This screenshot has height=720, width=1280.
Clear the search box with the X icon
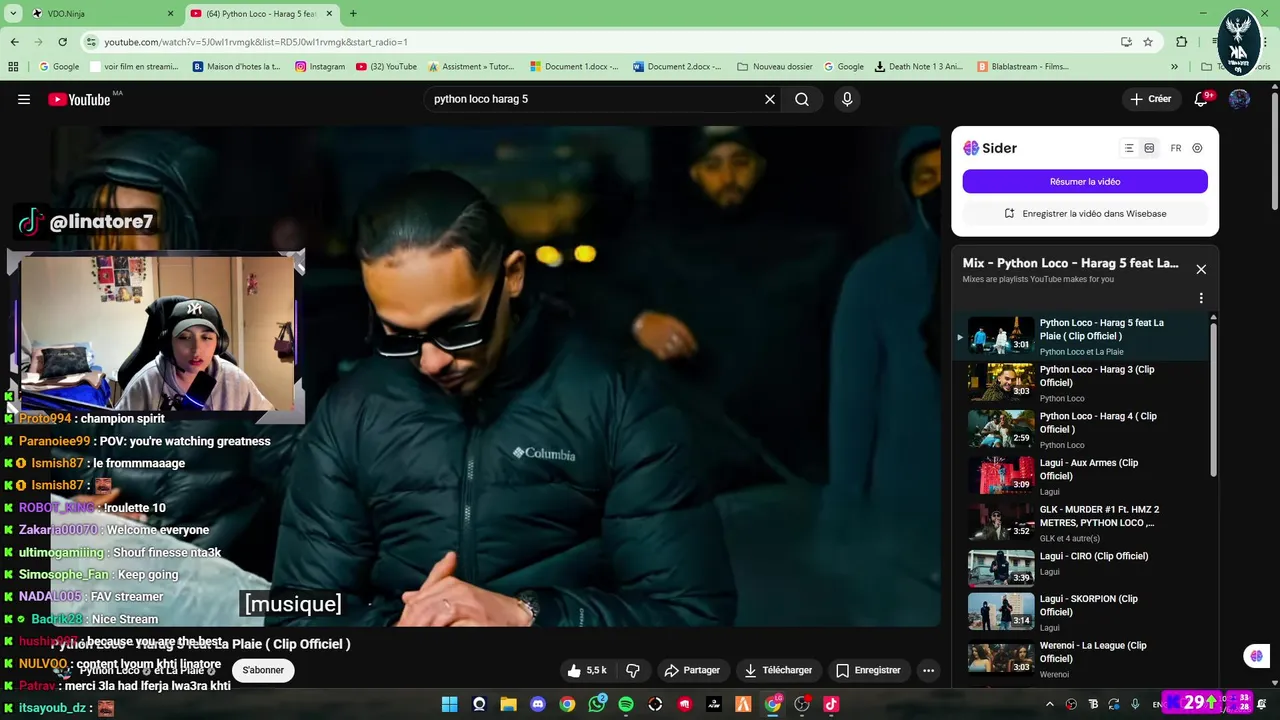(x=770, y=99)
